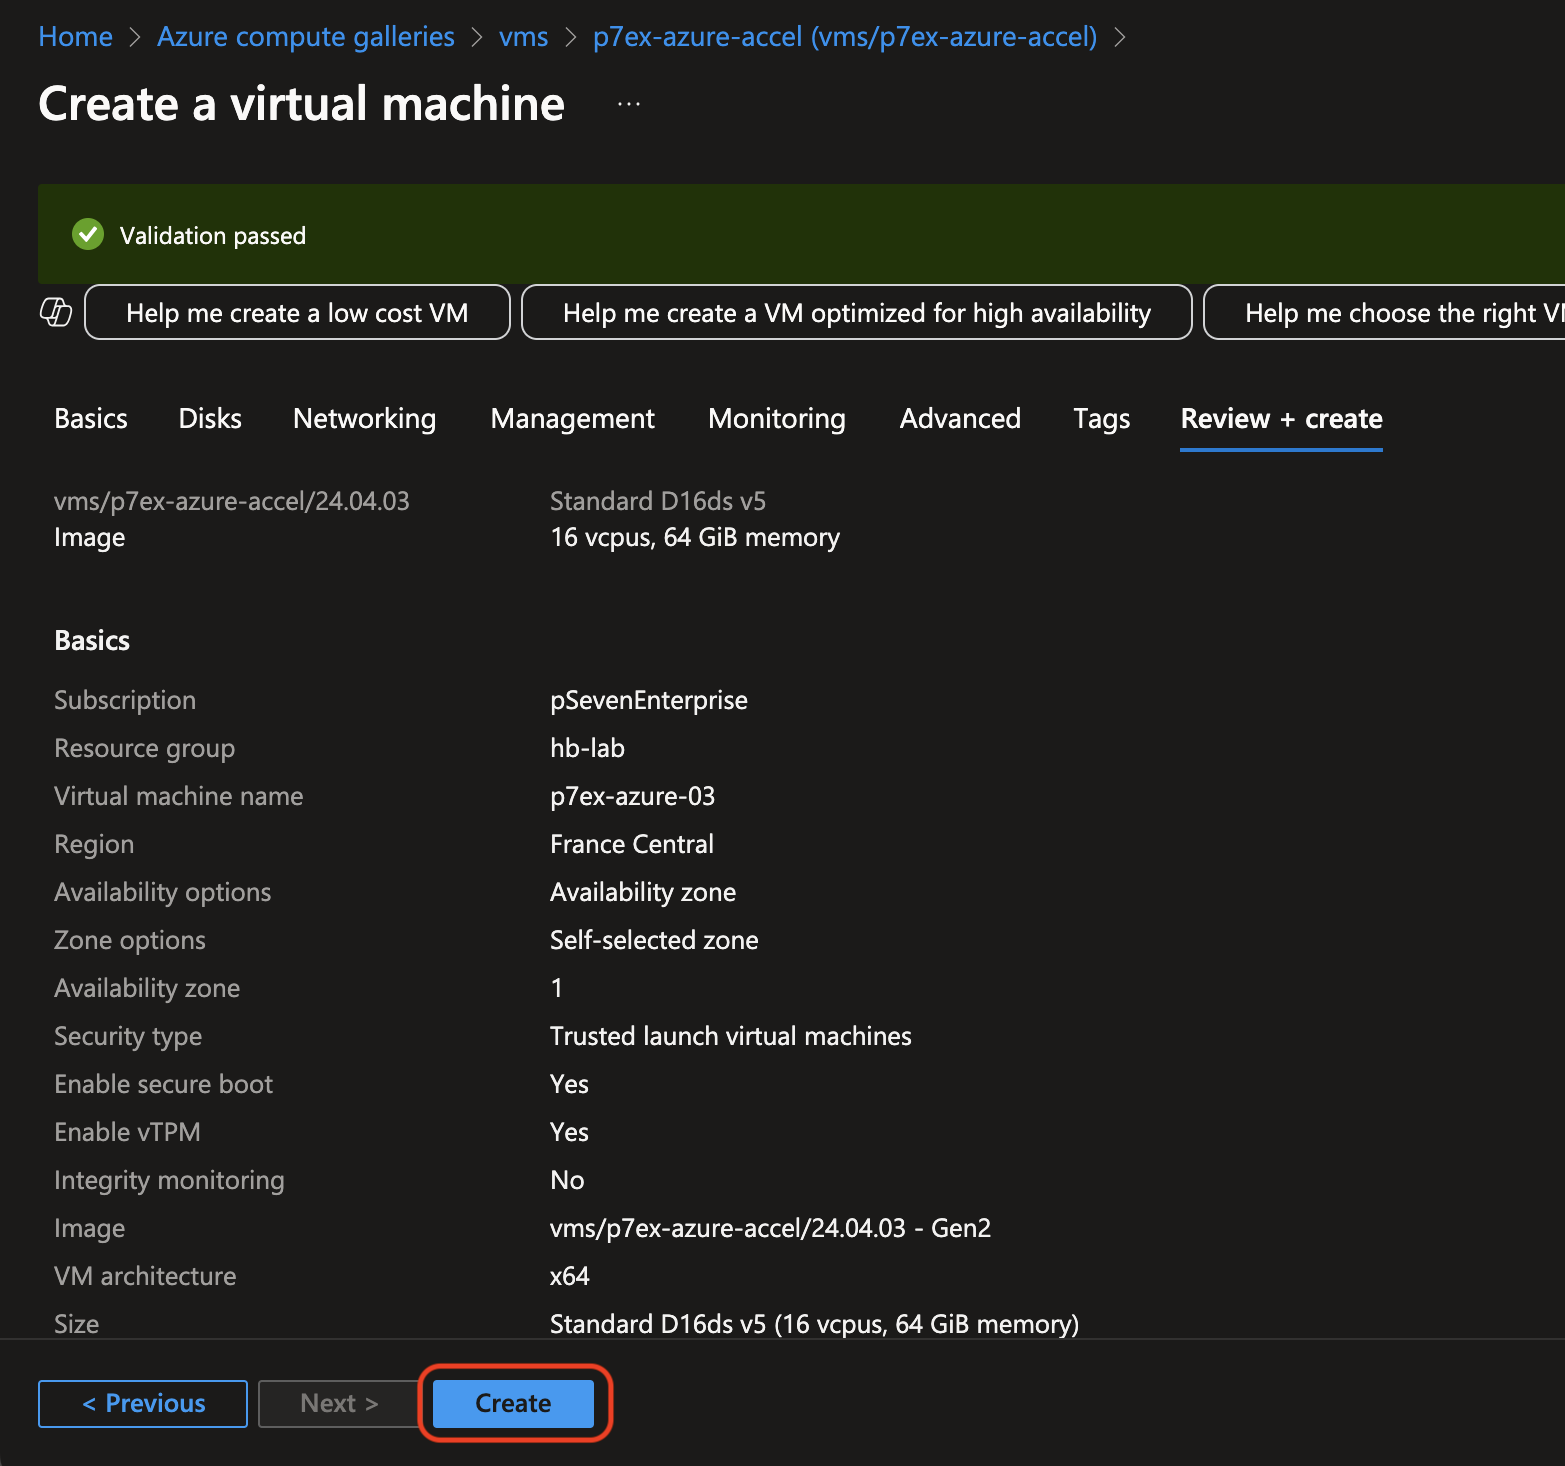Screen dimensions: 1565x1466
Task: Open the Monitoring tab
Action: (776, 418)
